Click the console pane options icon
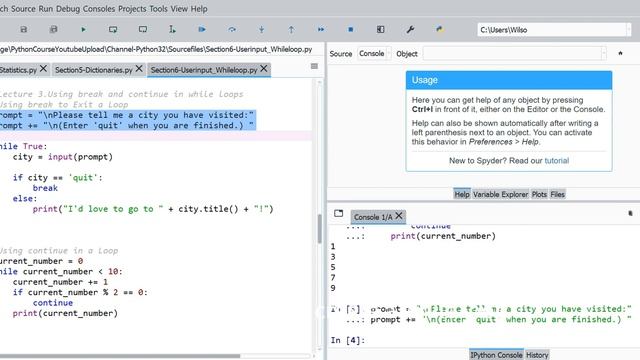640x360 pixels. 630,213
